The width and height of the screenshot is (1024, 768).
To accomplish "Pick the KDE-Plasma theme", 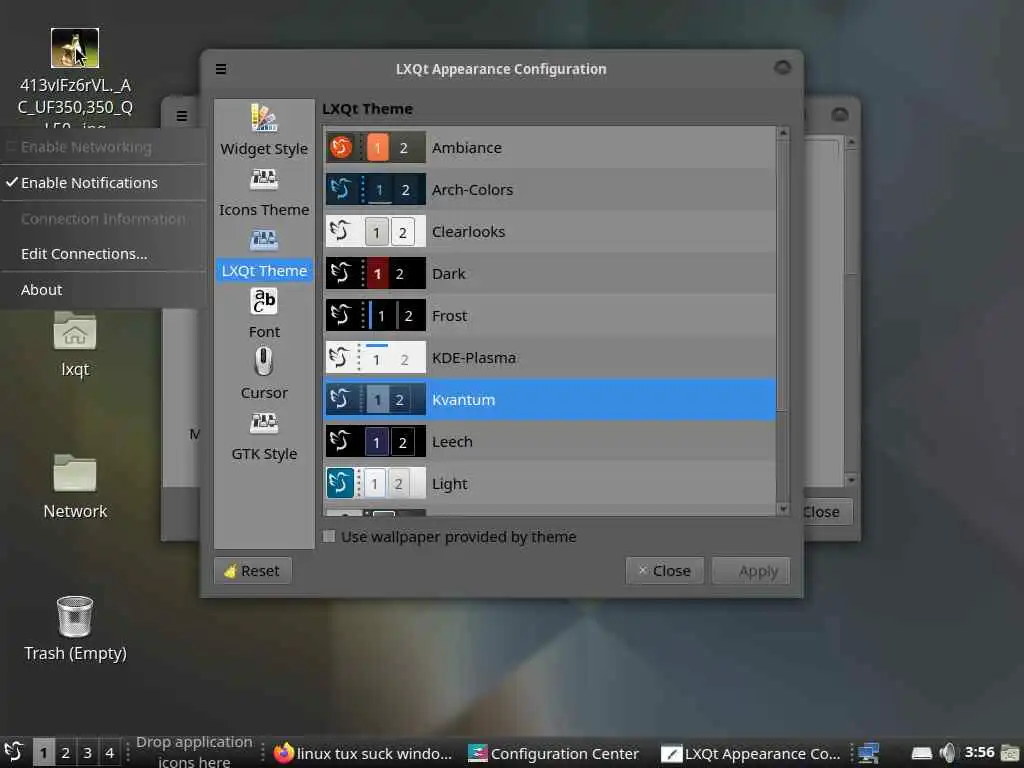I will click(x=550, y=358).
